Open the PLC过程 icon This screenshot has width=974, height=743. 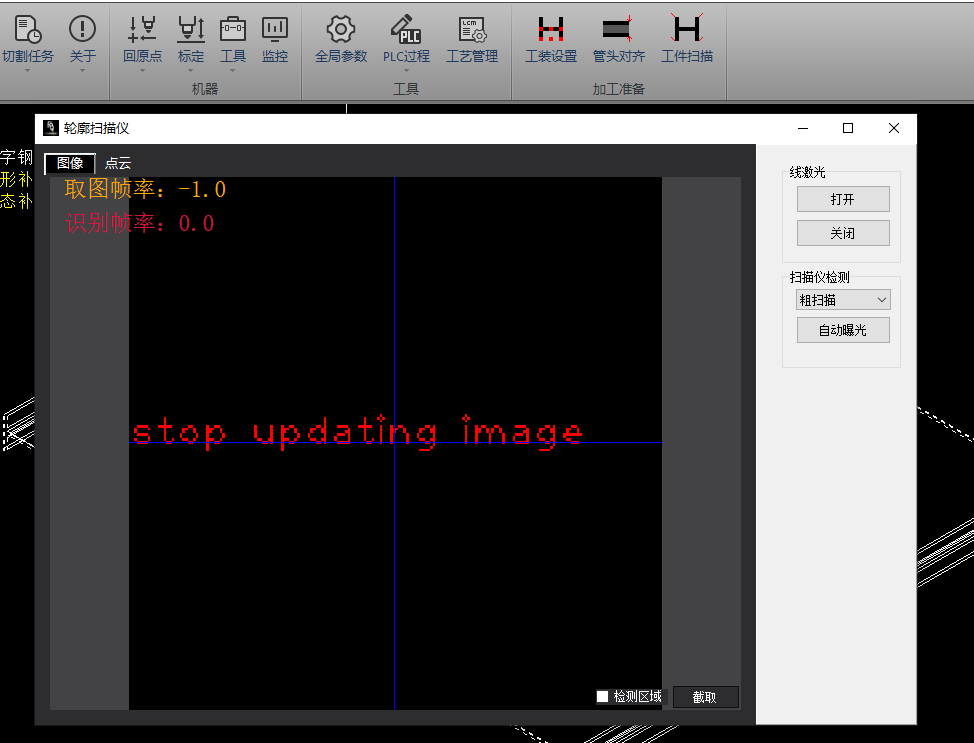[x=406, y=29]
